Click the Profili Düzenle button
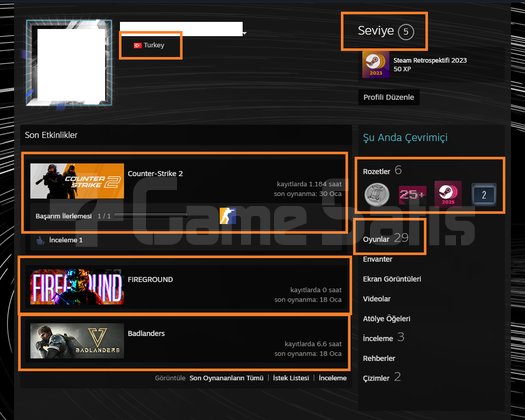 coord(389,97)
